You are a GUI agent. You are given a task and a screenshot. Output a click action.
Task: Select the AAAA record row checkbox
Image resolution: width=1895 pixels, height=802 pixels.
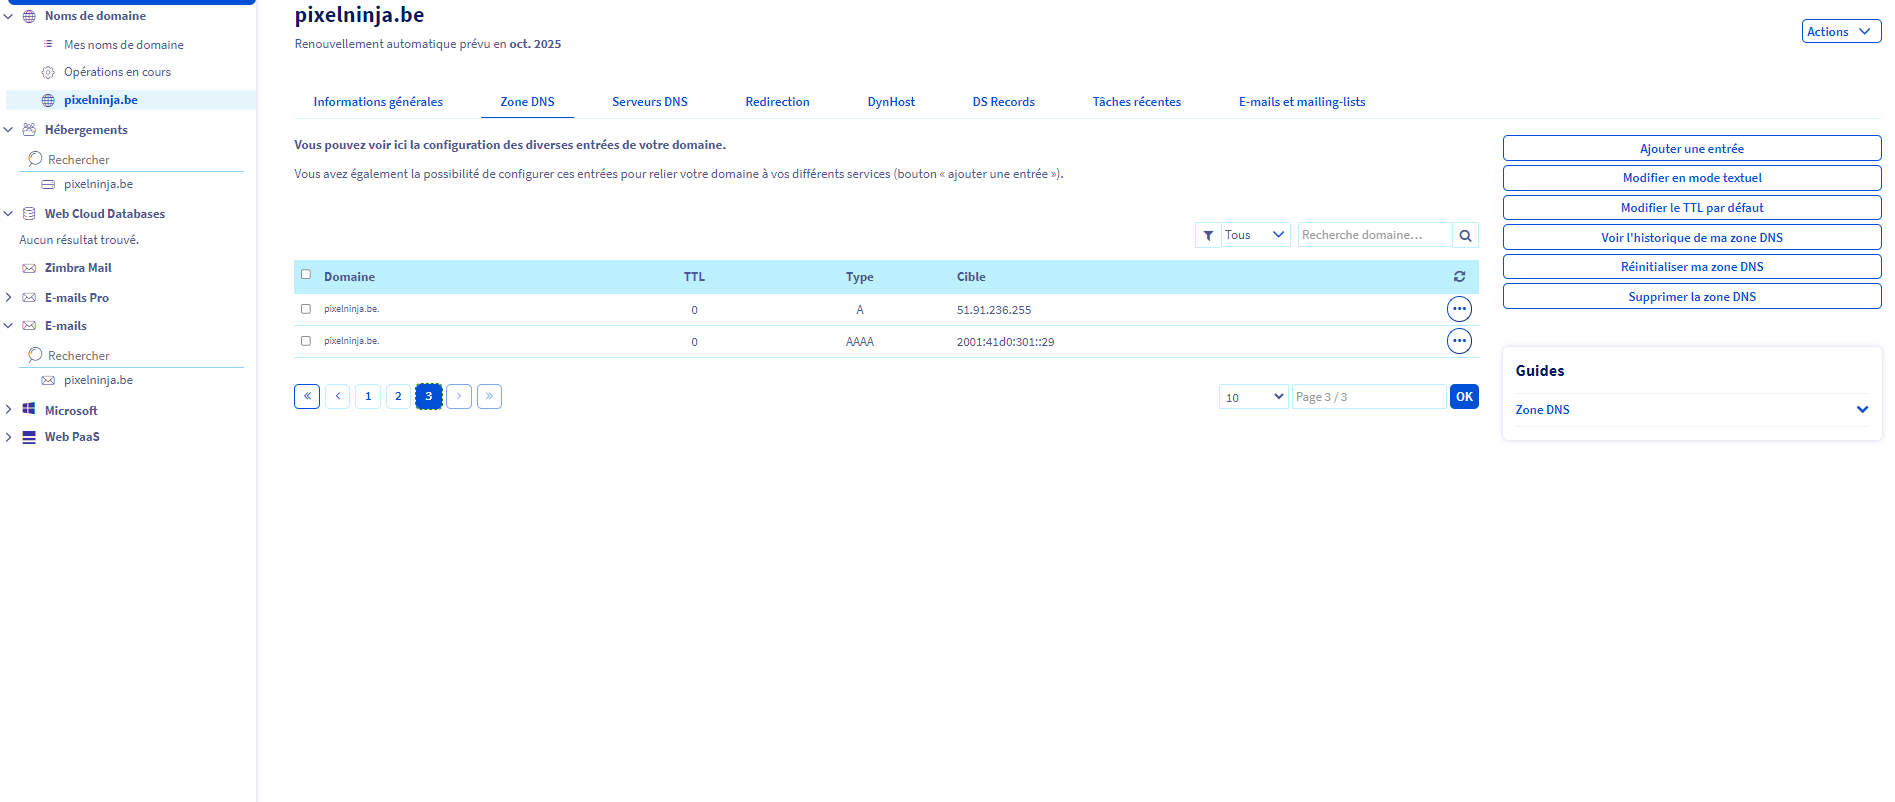[306, 341]
